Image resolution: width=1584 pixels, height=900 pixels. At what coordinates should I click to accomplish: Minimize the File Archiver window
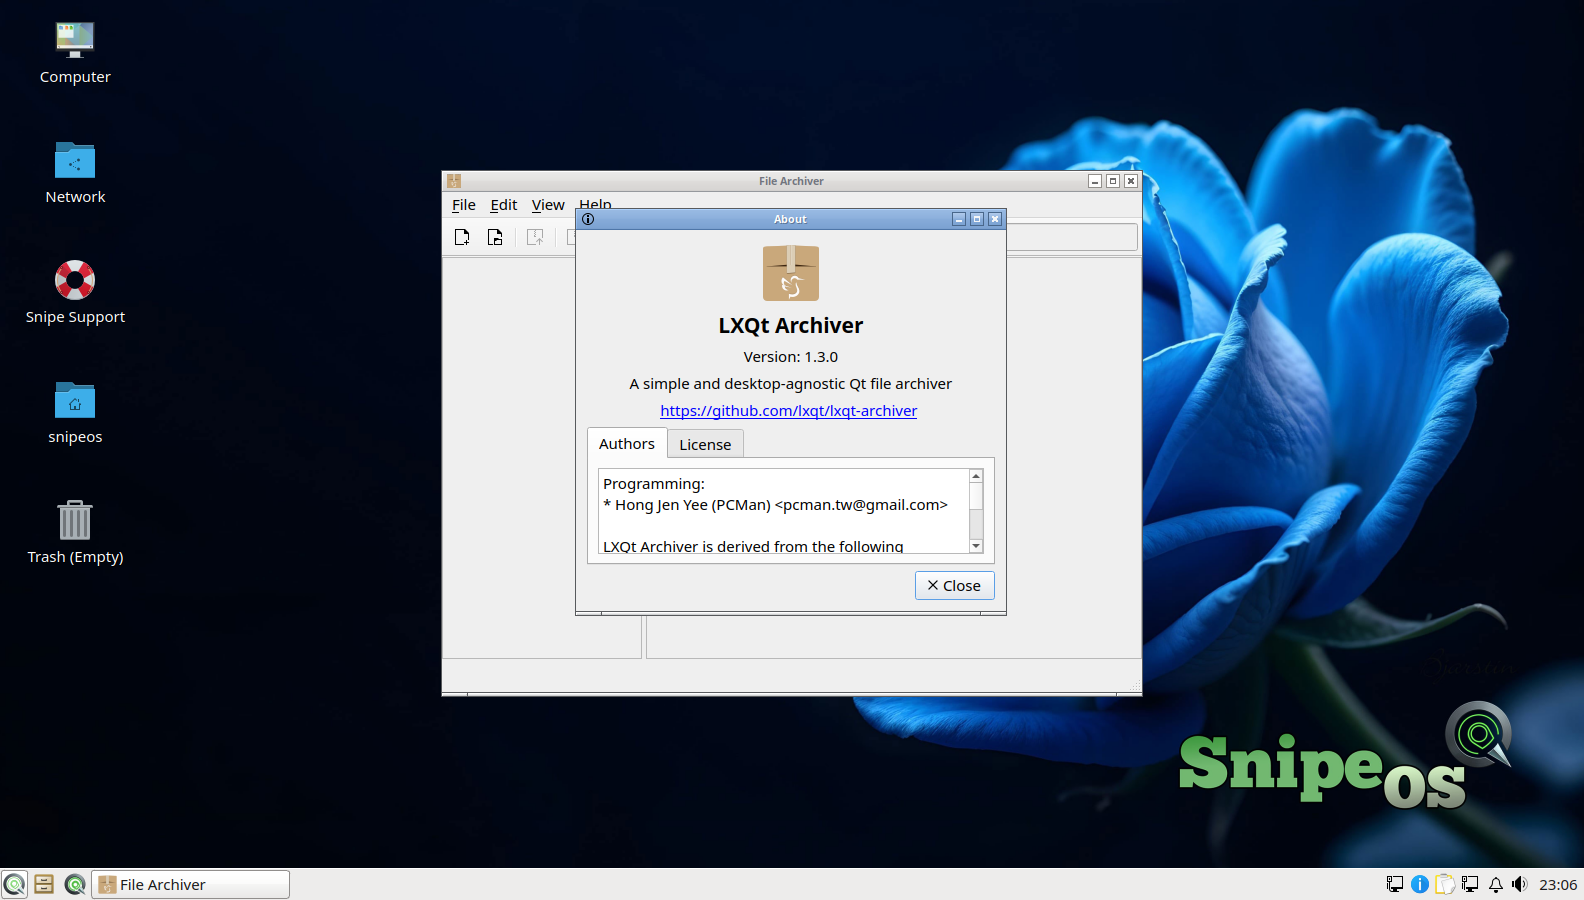point(1095,181)
